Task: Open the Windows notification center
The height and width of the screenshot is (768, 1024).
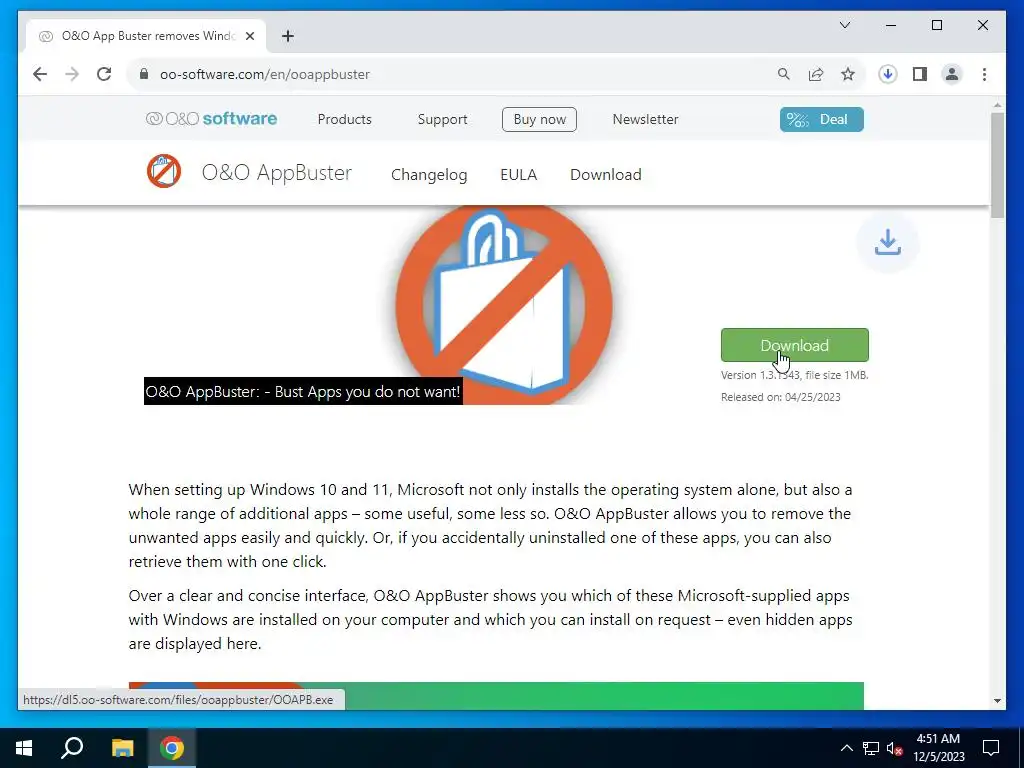Action: pos(991,748)
